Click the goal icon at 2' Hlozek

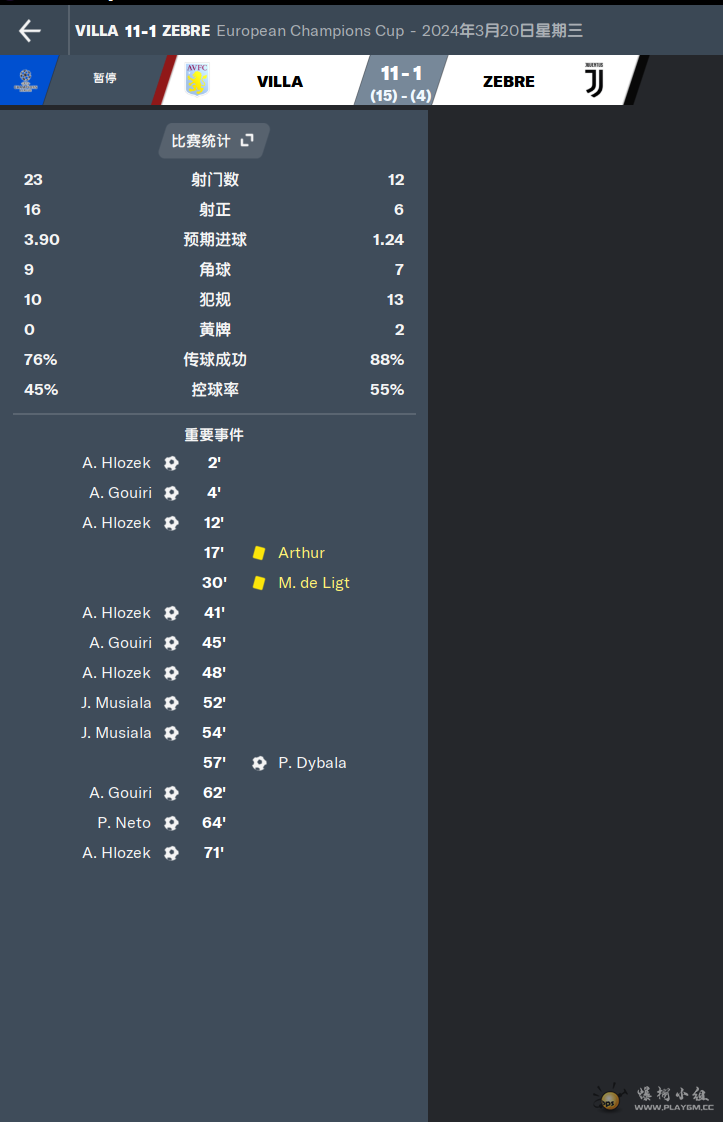(x=171, y=463)
